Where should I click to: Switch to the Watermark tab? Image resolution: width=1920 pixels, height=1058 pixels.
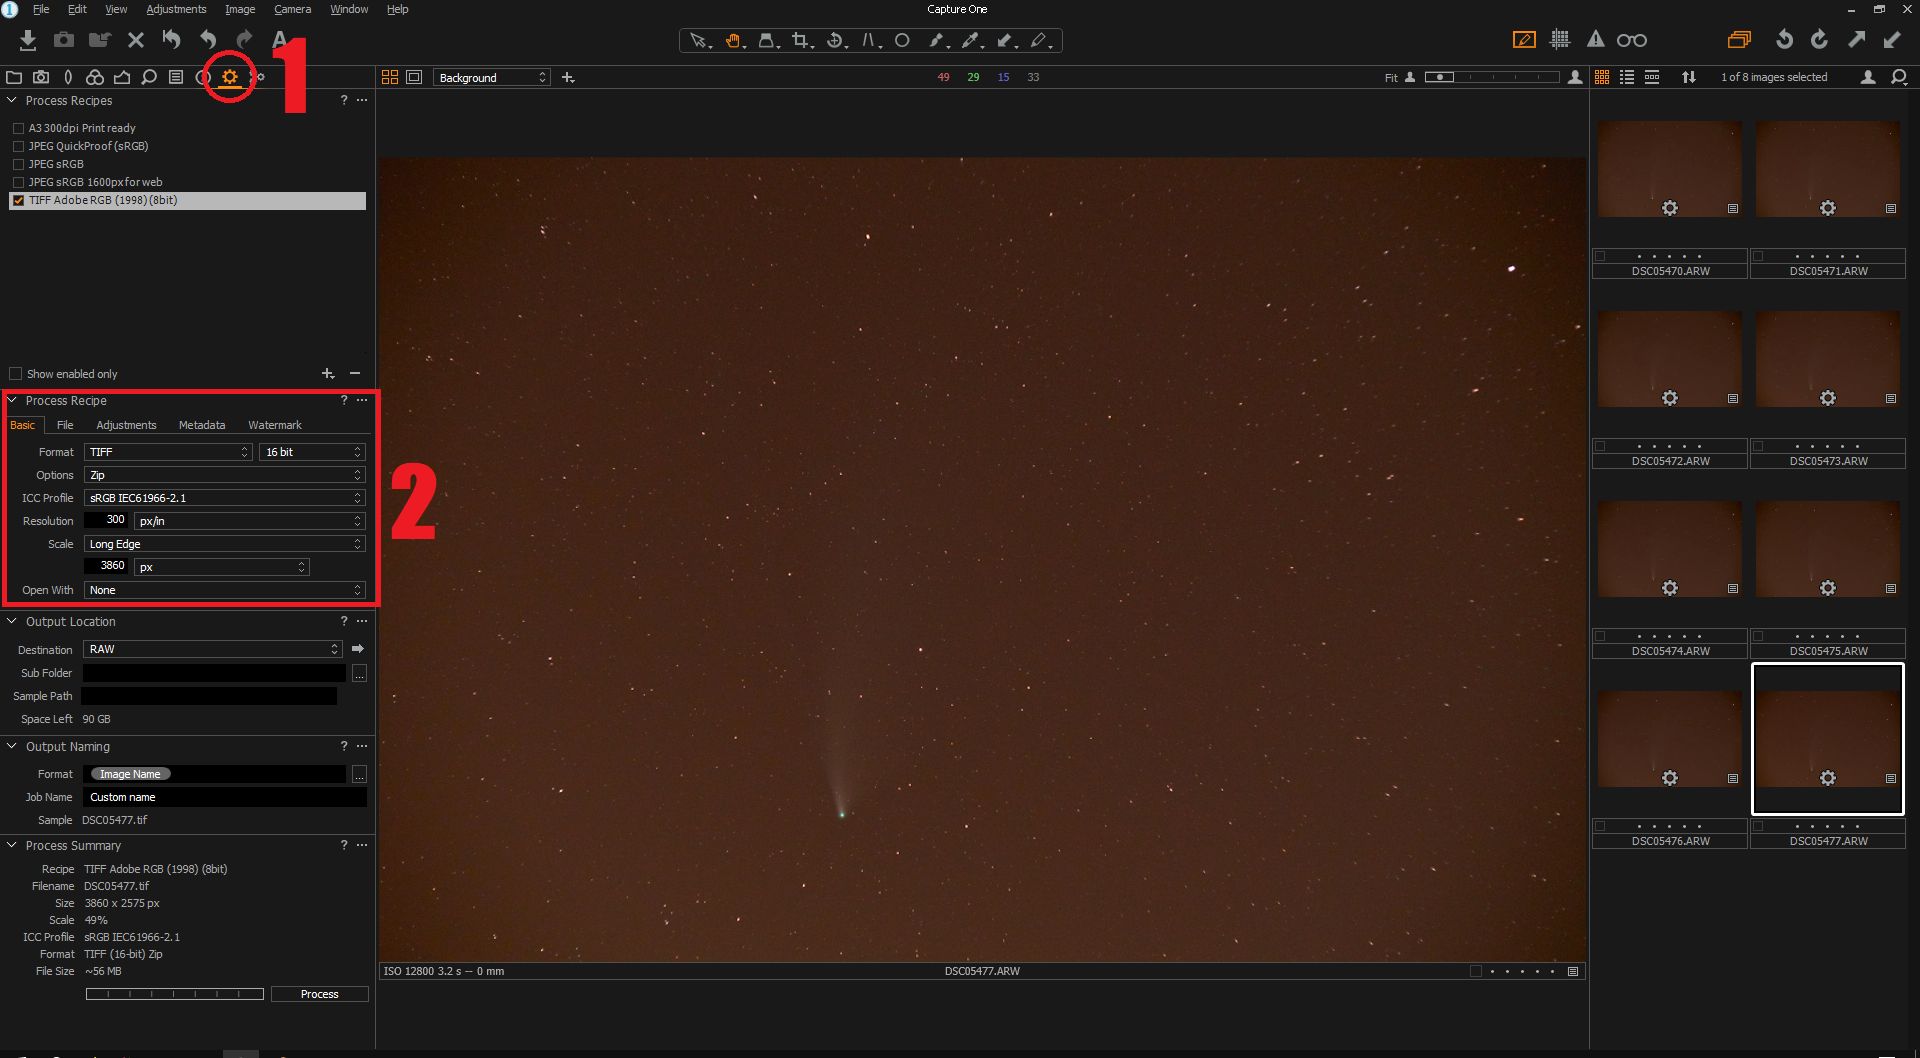tap(275, 425)
